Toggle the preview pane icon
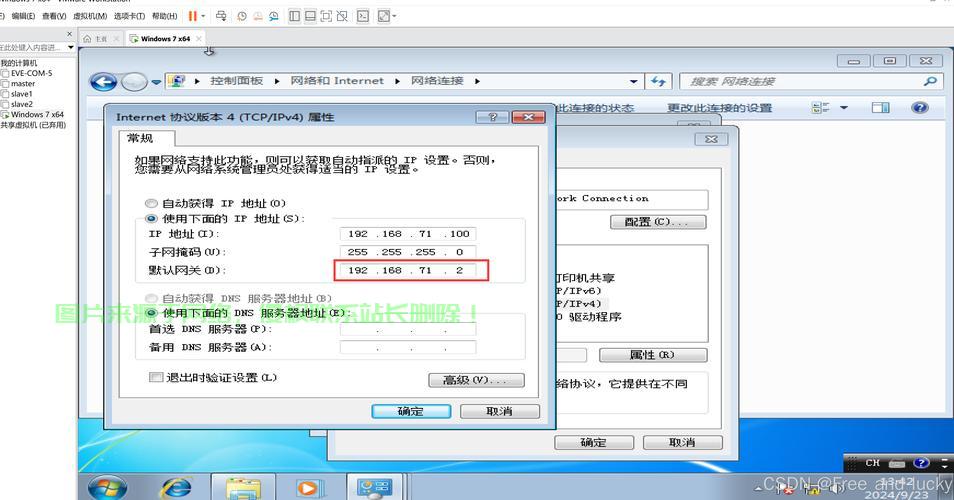The height and width of the screenshot is (500, 954). pyautogui.click(x=880, y=108)
